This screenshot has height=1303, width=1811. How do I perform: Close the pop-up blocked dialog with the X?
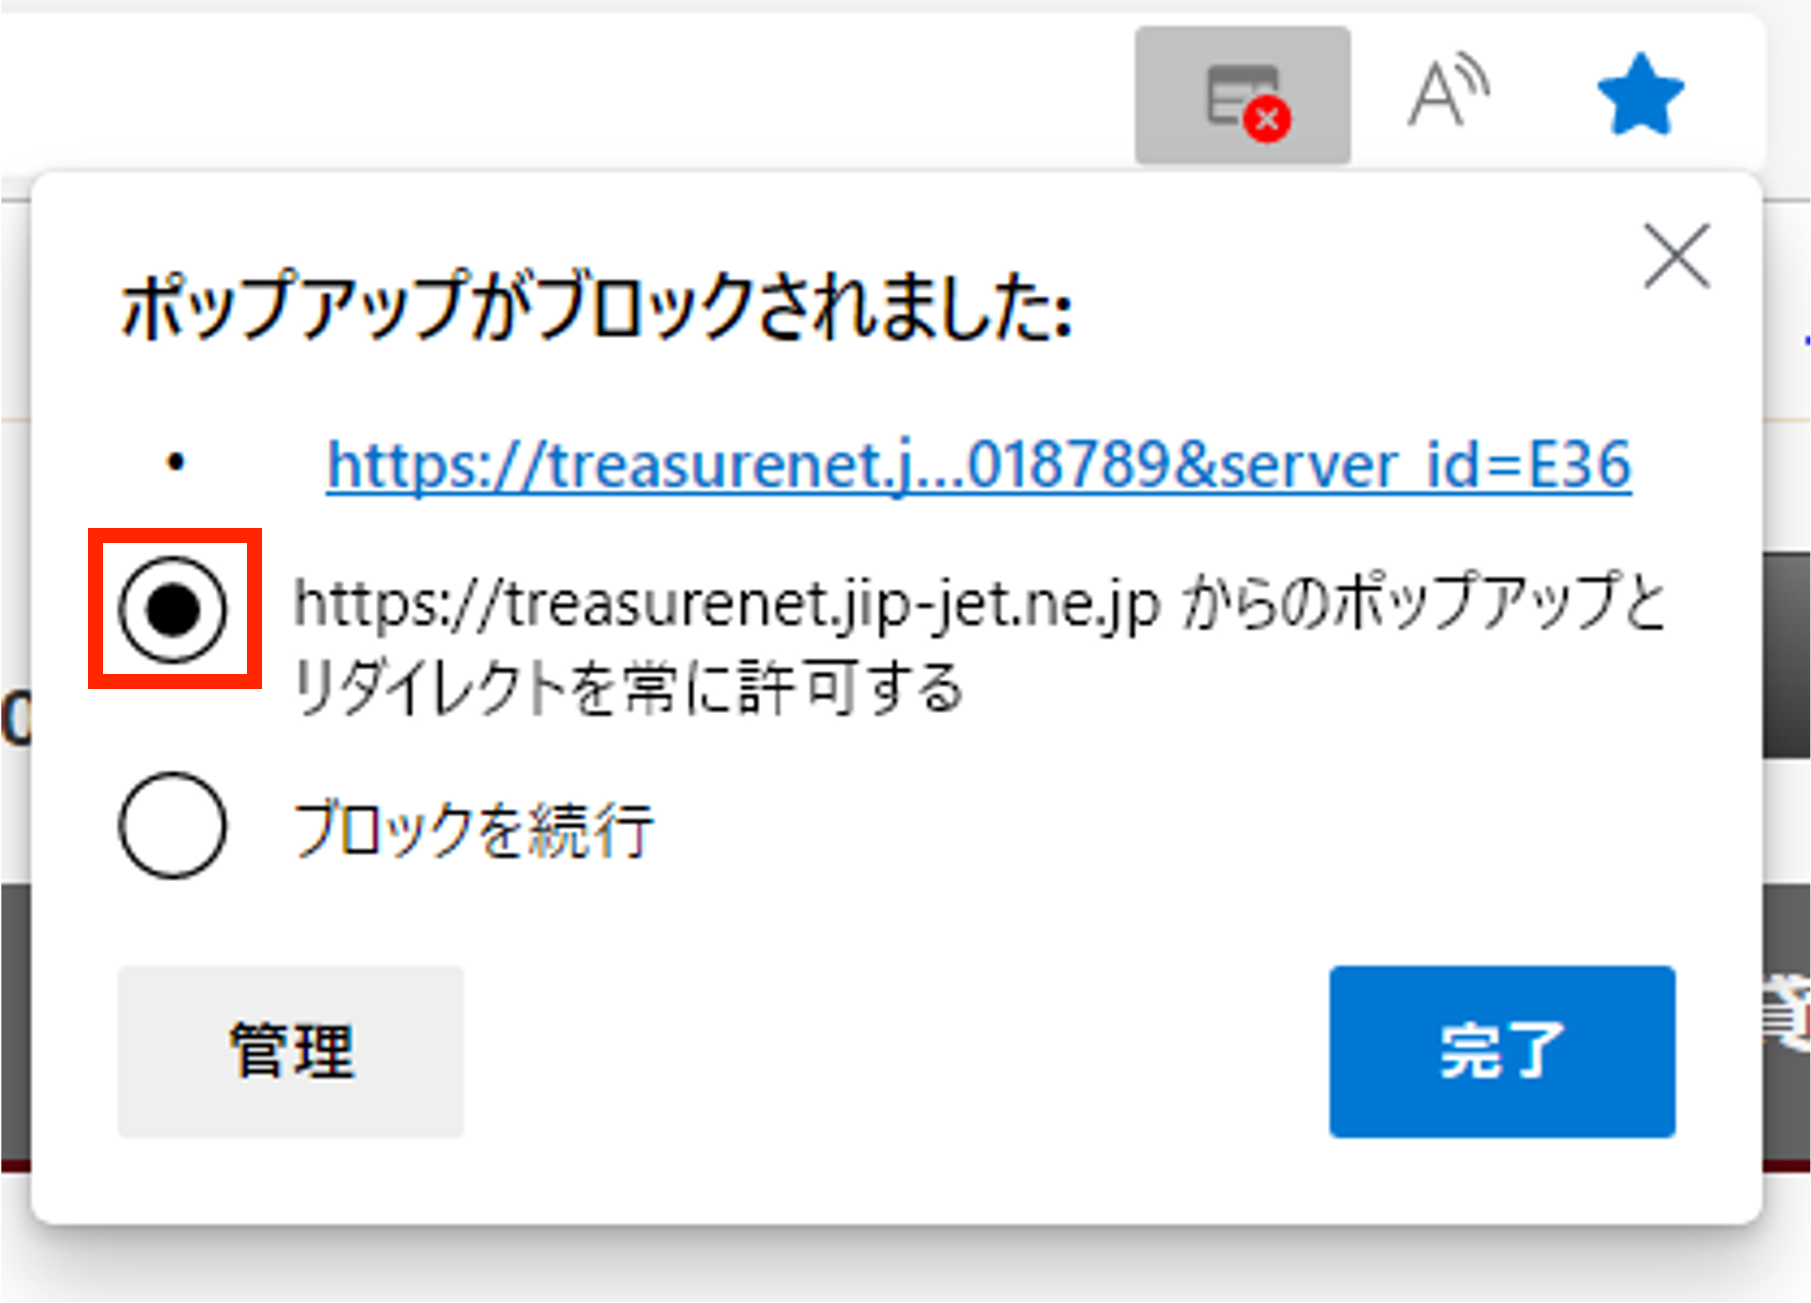coord(1676,256)
